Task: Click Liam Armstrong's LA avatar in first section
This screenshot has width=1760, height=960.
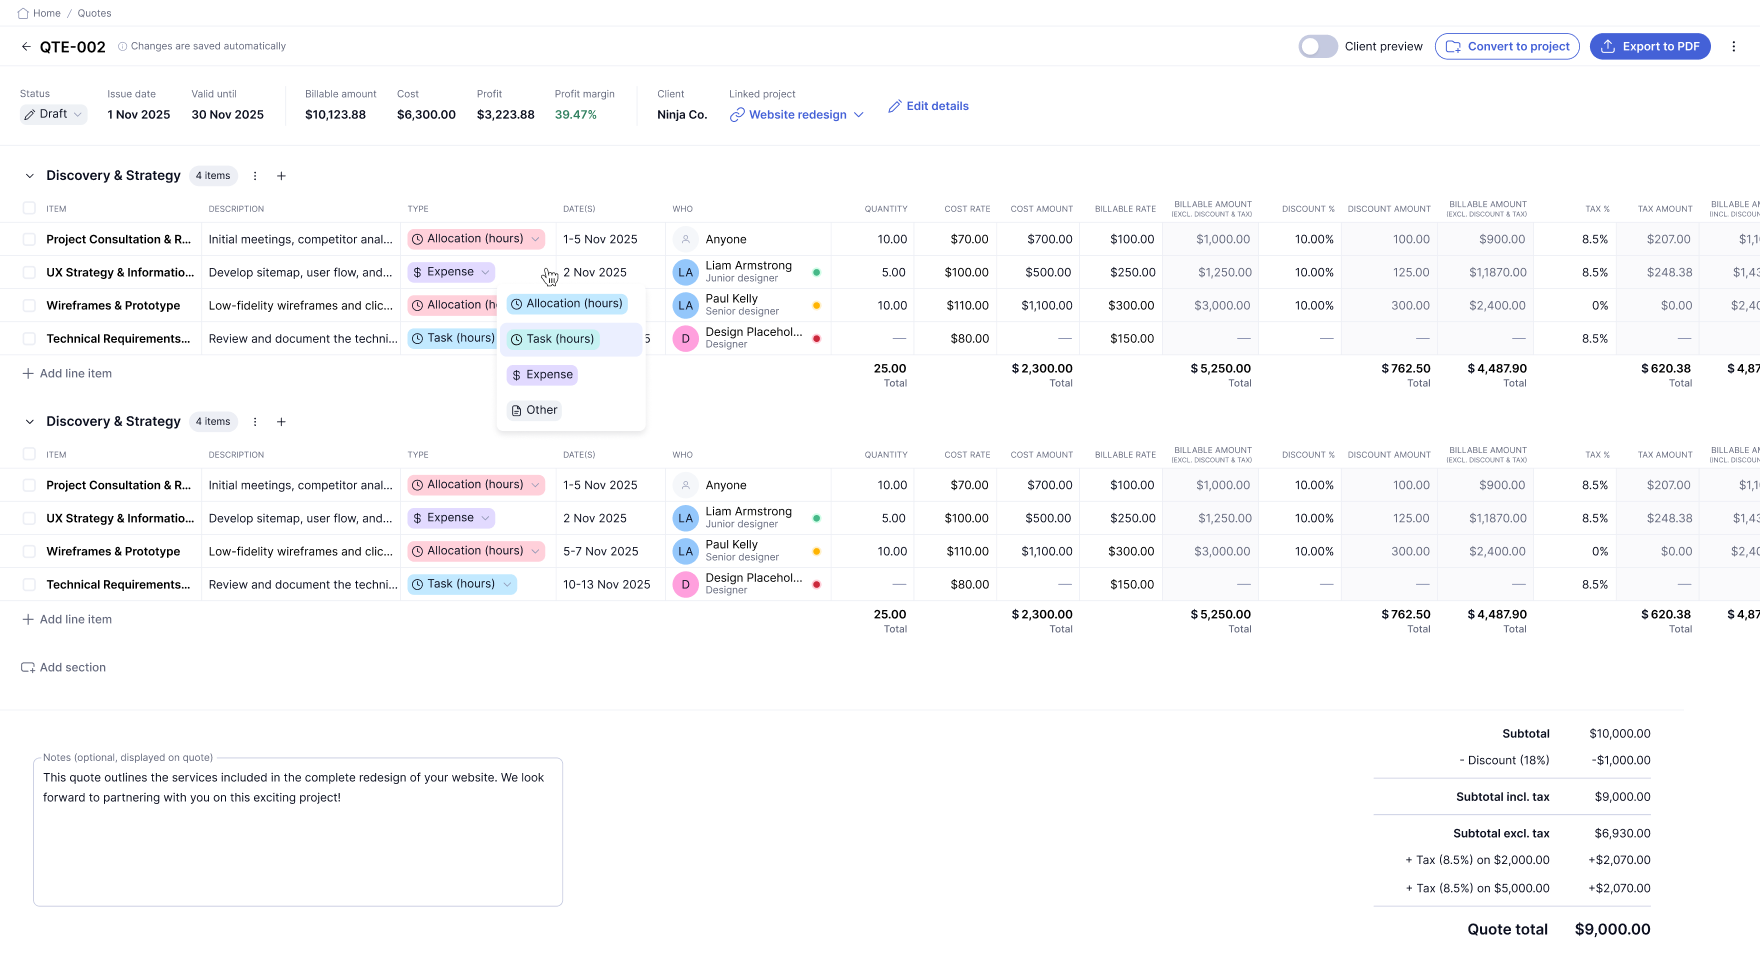Action: 685,272
